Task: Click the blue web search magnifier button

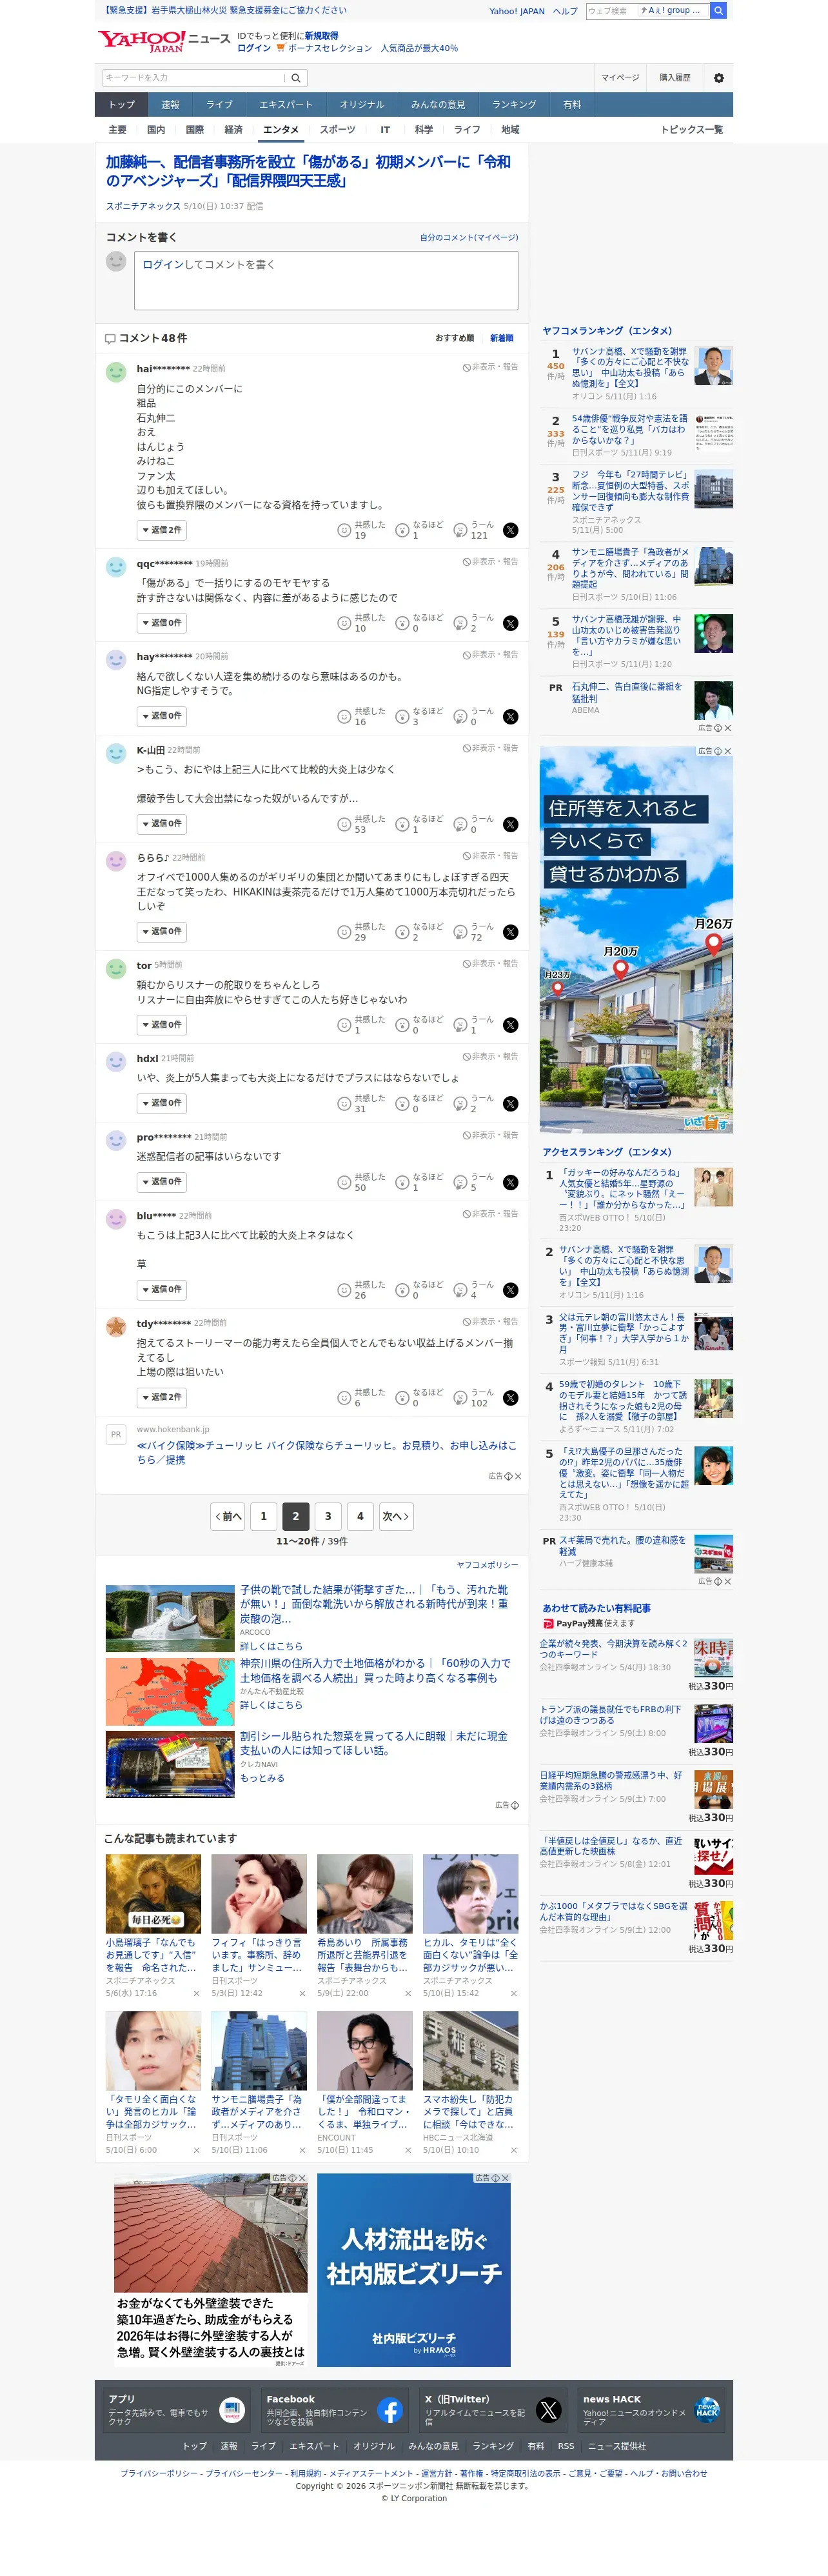Action: (x=718, y=11)
